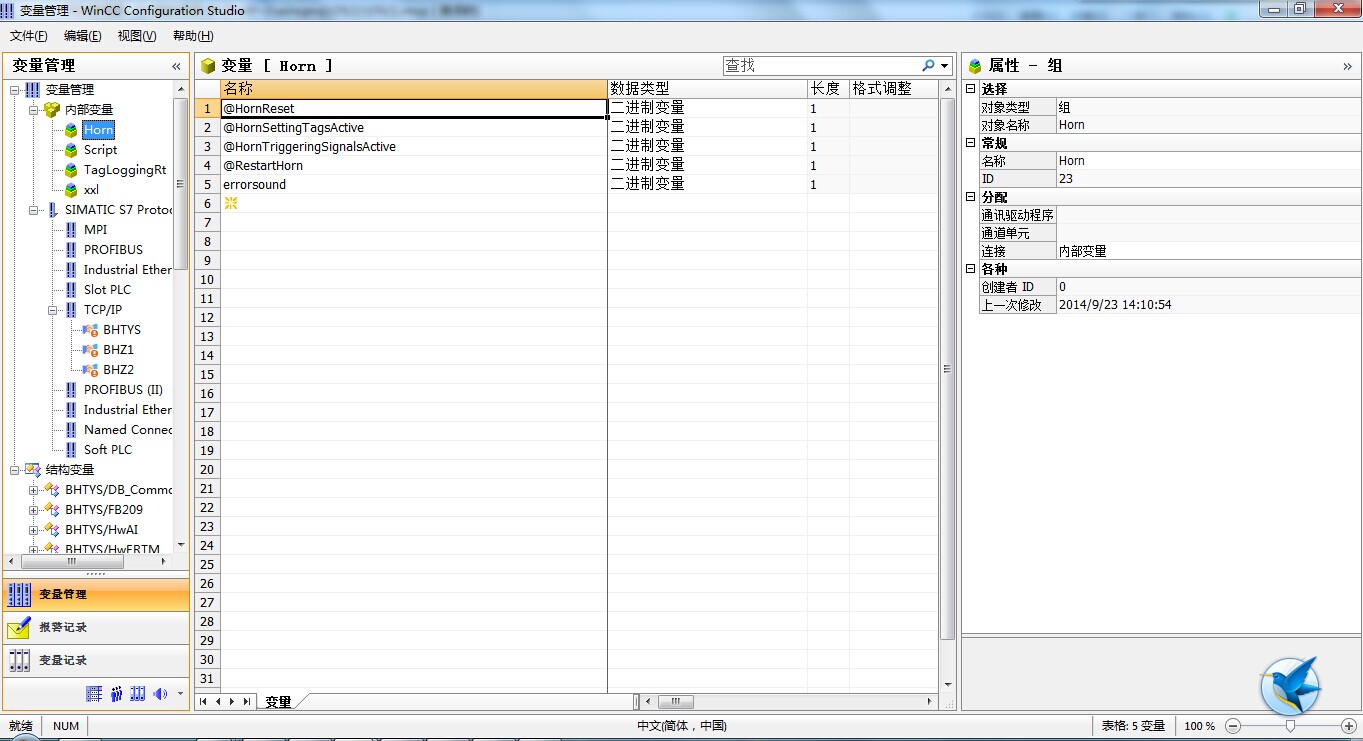The width and height of the screenshot is (1363, 741).
Task: Click the Slot PLC channel icon
Action: coord(71,290)
